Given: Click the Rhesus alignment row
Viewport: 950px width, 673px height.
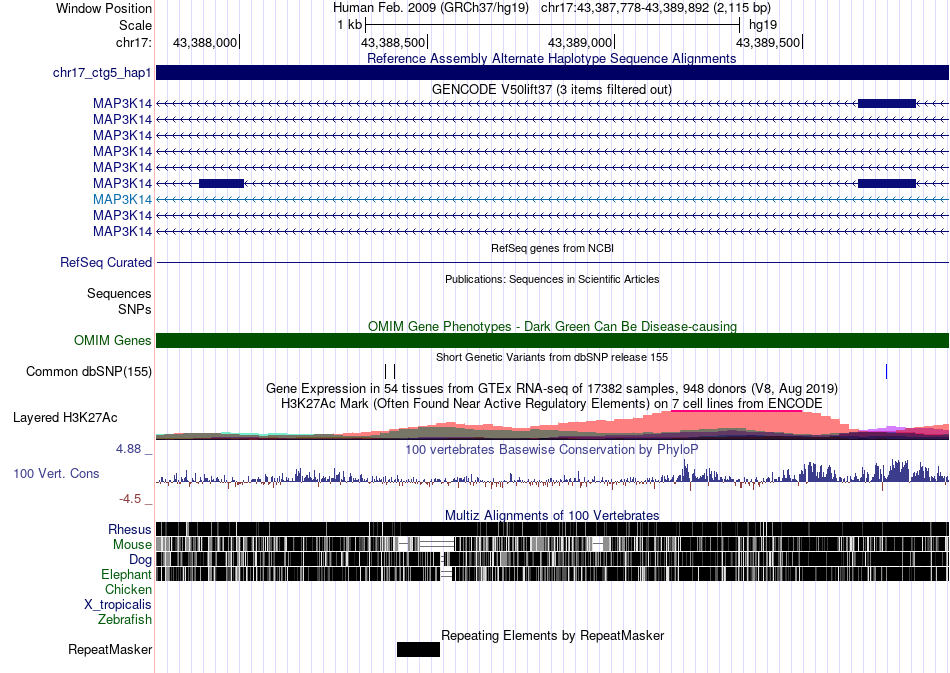Looking at the screenshot, I should tap(552, 529).
